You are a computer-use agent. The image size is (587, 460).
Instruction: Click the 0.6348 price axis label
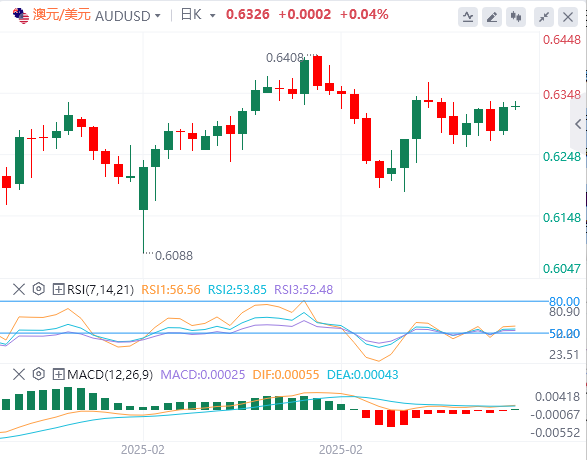click(x=562, y=95)
